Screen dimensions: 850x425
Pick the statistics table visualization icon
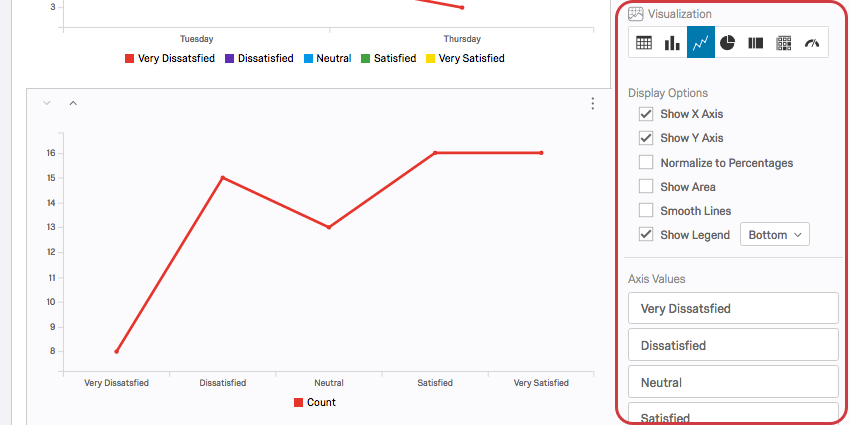tap(784, 43)
